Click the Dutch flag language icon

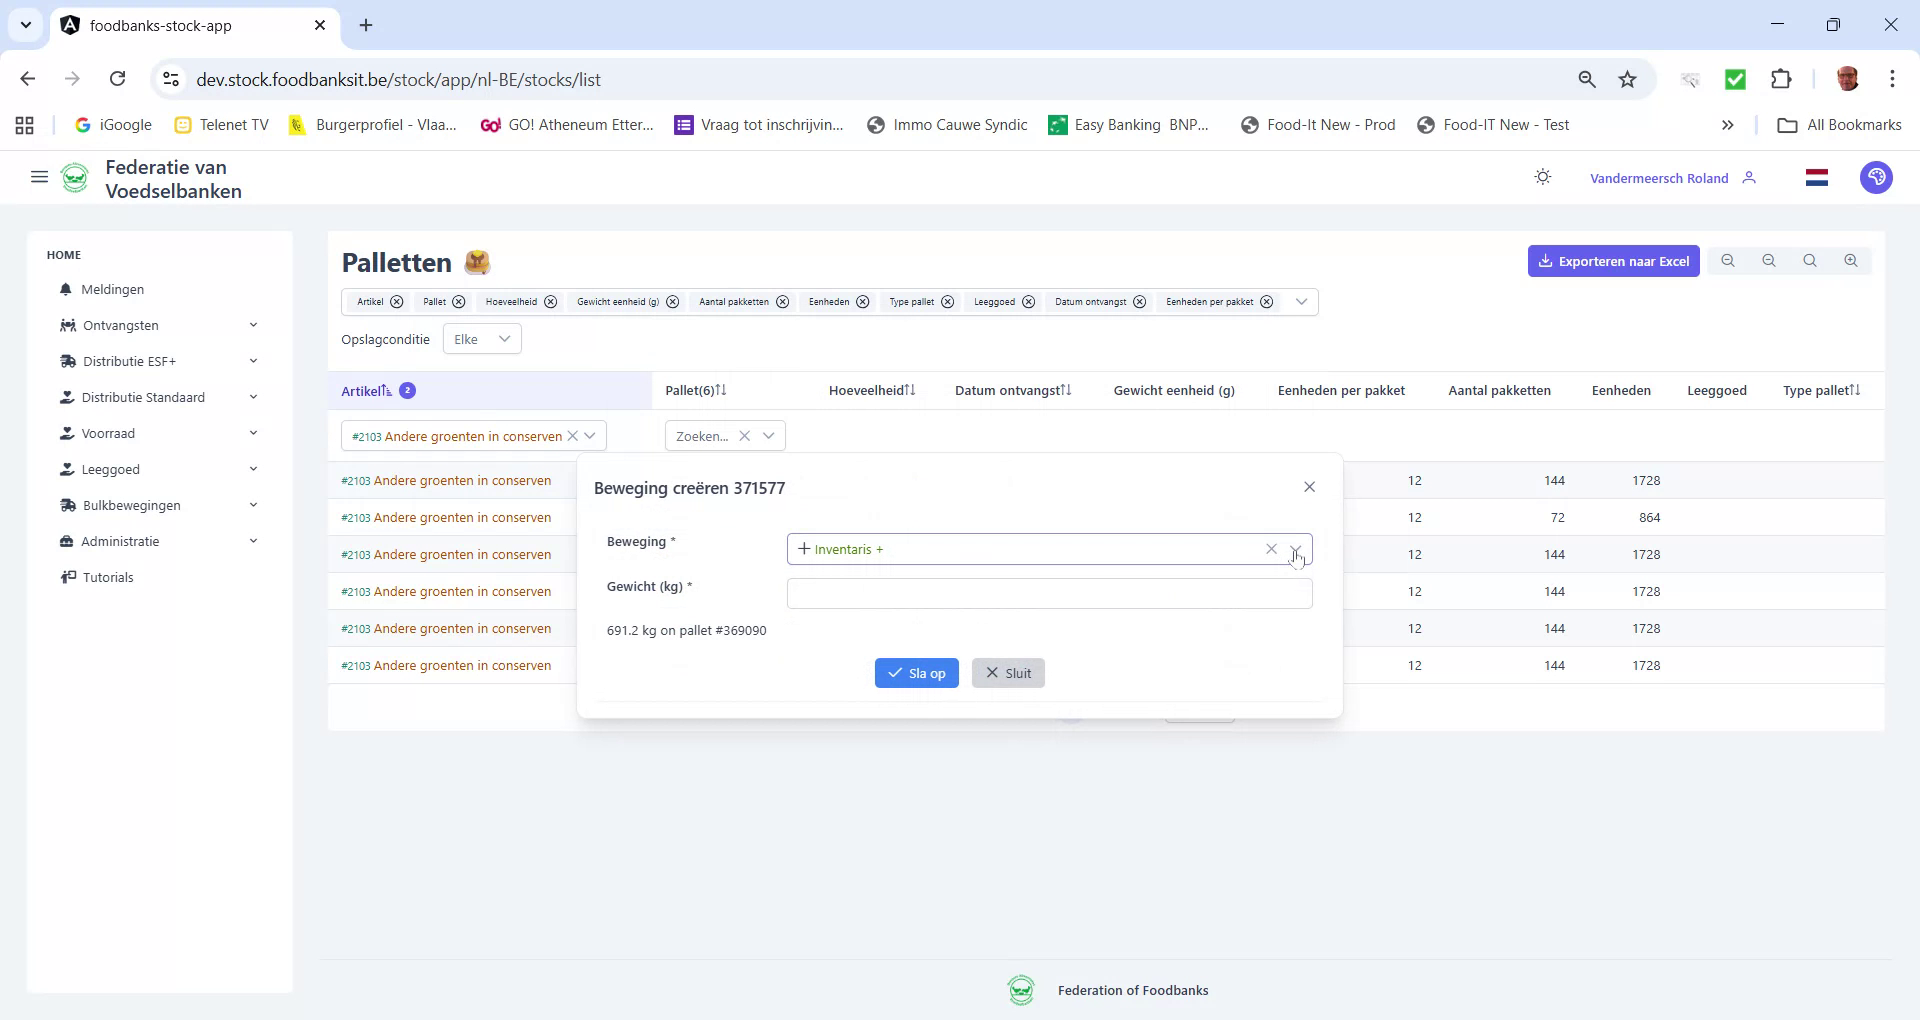pyautogui.click(x=1817, y=177)
